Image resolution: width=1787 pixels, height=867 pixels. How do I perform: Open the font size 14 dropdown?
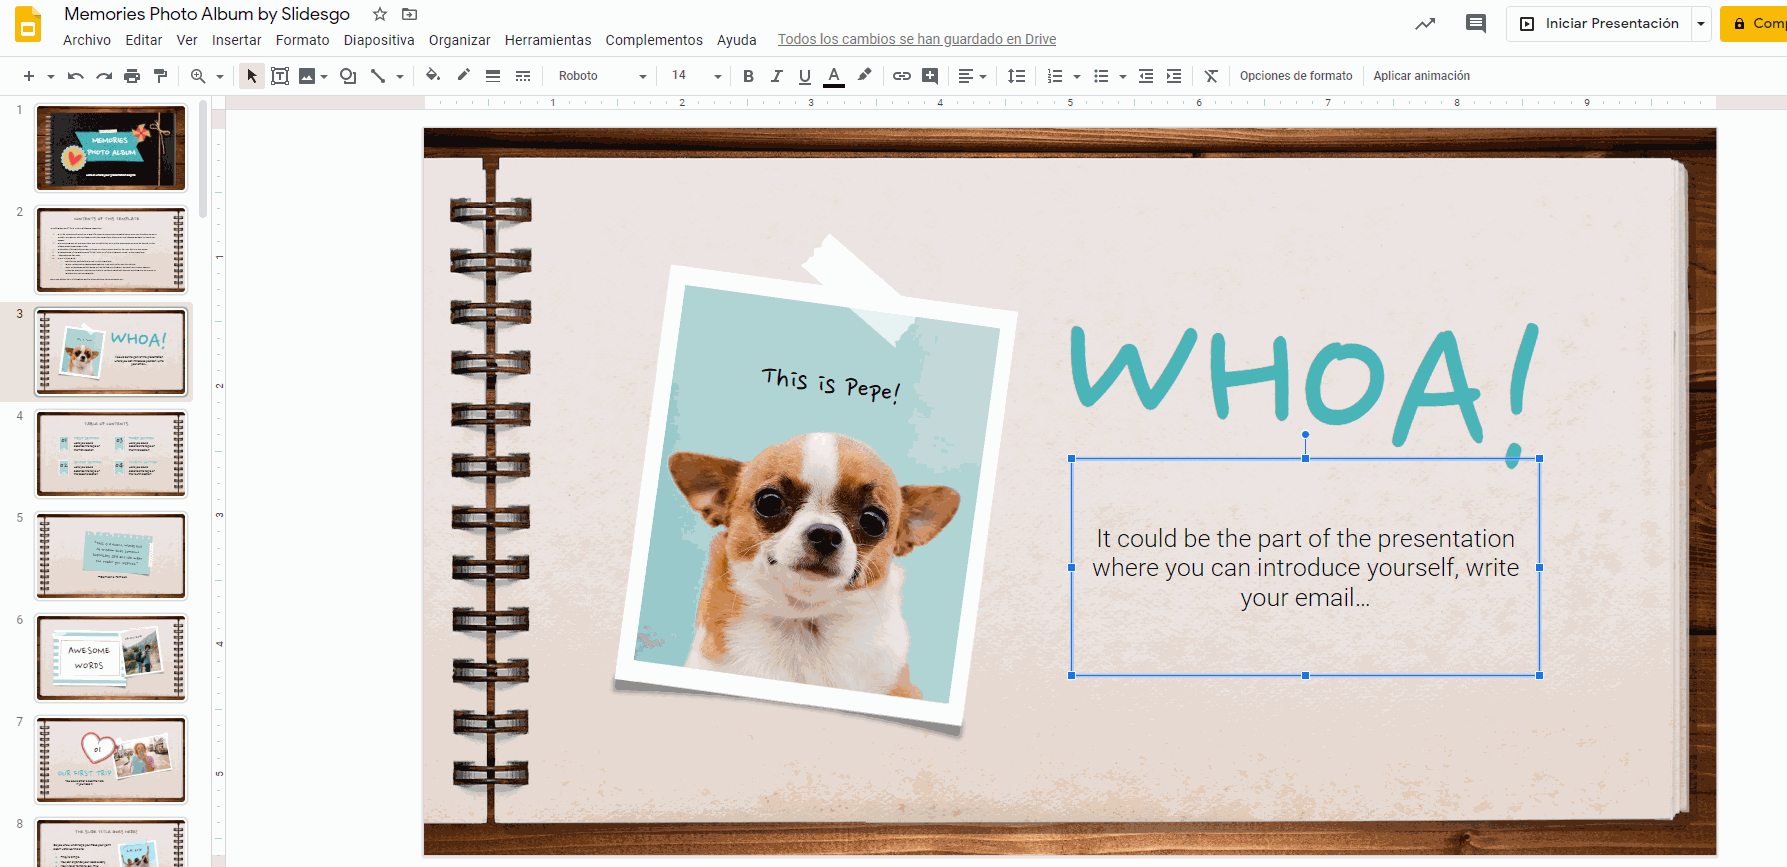pos(696,76)
